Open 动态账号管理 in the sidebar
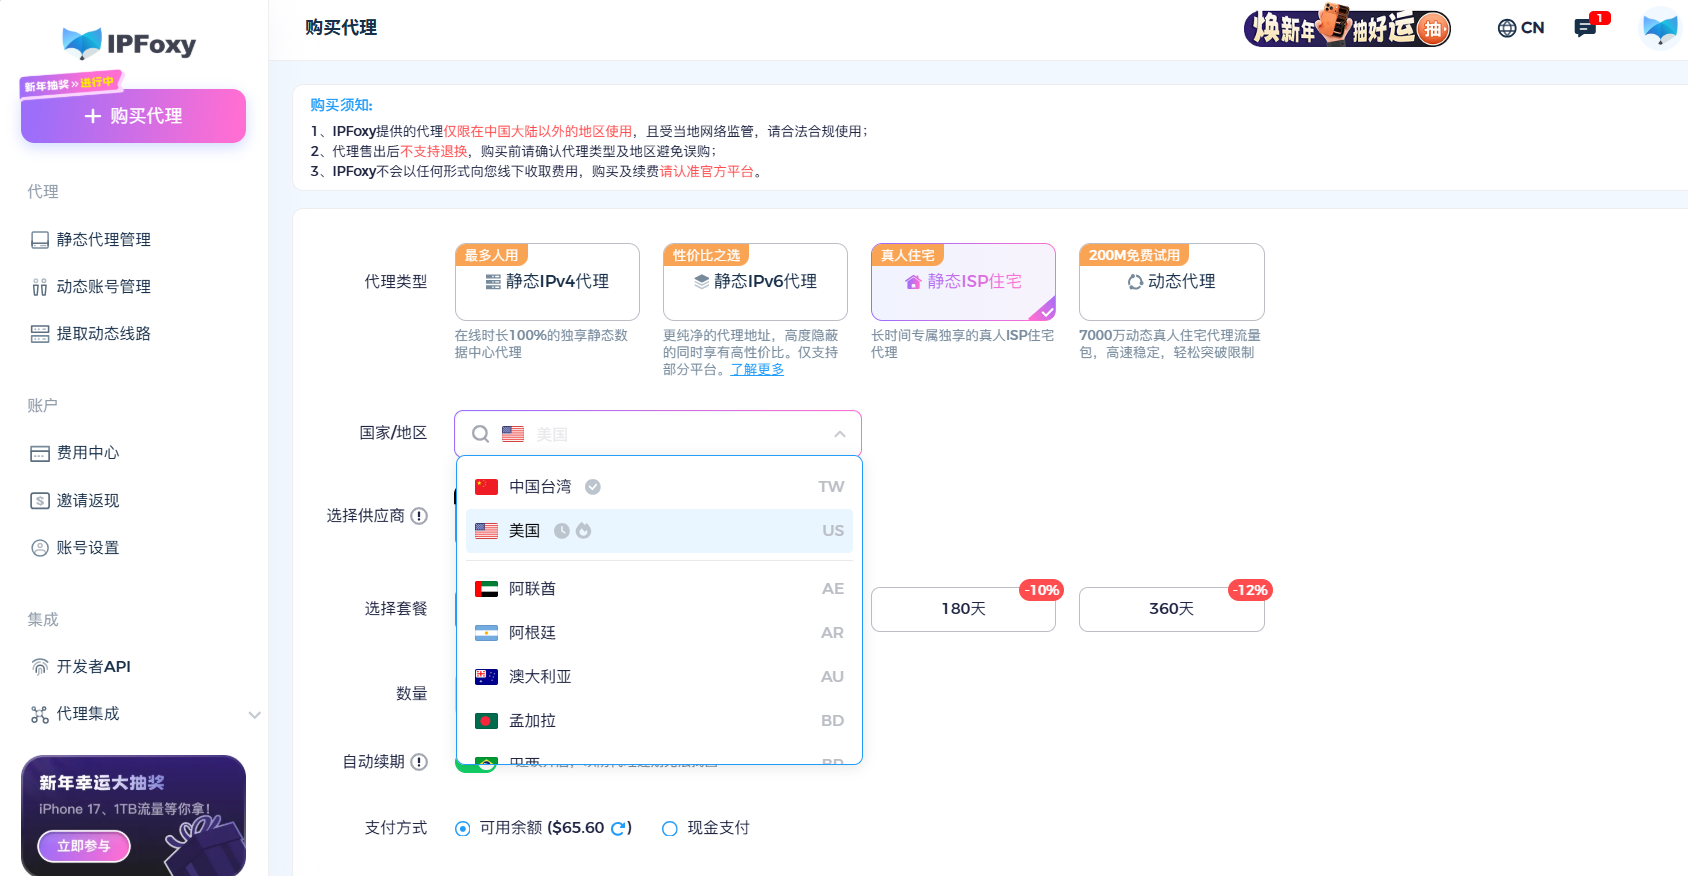Screen dimensions: 1688x876 click(x=104, y=287)
